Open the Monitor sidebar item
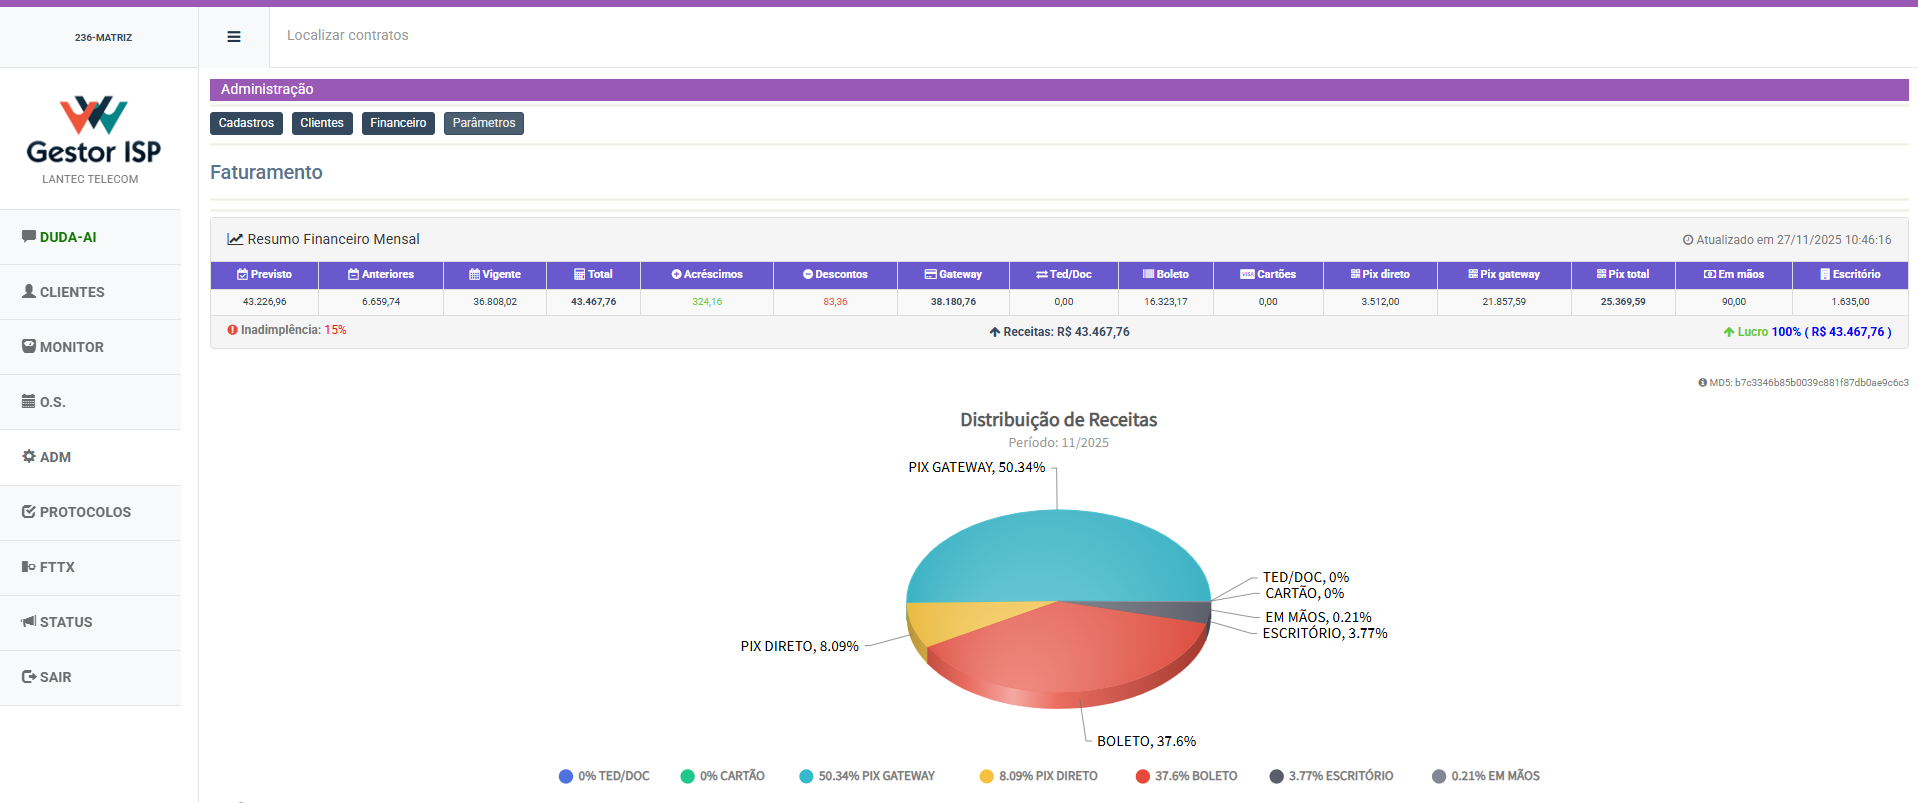 pyautogui.click(x=71, y=347)
